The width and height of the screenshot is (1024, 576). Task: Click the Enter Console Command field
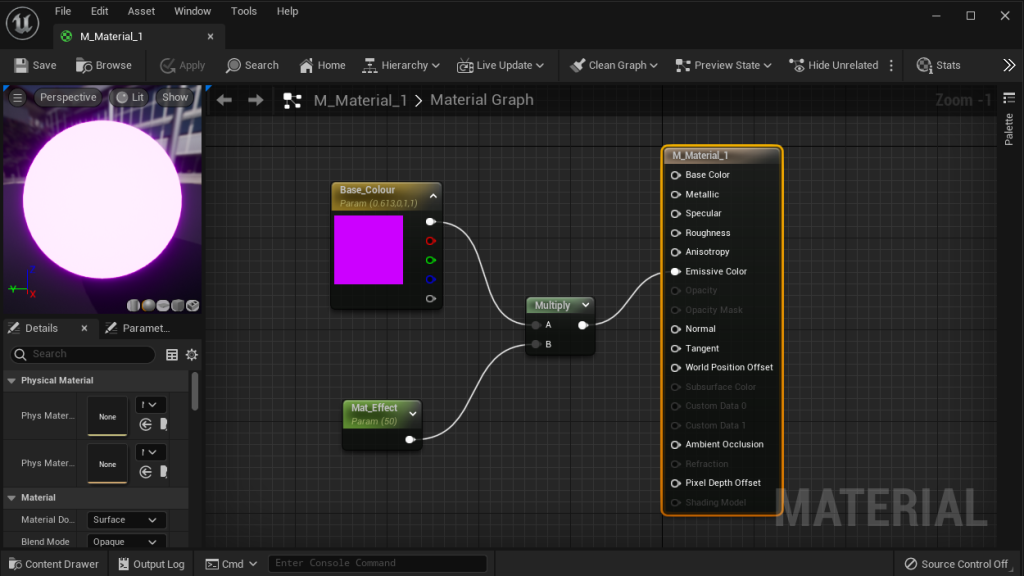coord(377,563)
